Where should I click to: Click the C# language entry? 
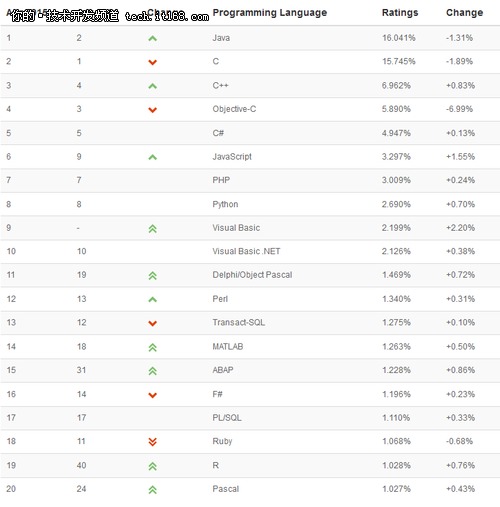tap(218, 133)
